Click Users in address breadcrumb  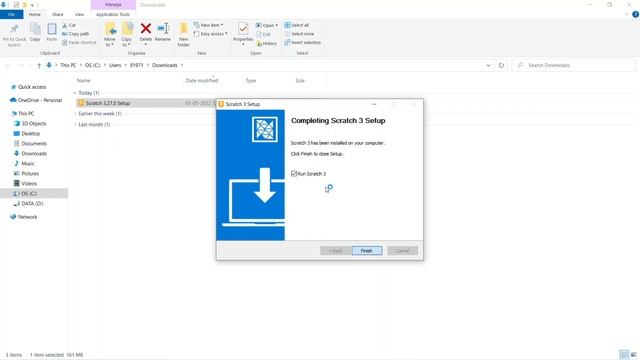pyautogui.click(x=115, y=65)
